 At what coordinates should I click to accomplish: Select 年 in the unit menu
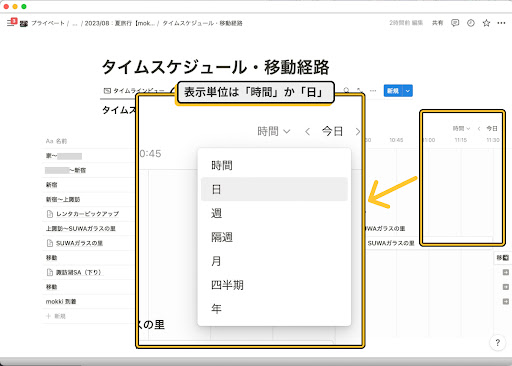coord(274,309)
